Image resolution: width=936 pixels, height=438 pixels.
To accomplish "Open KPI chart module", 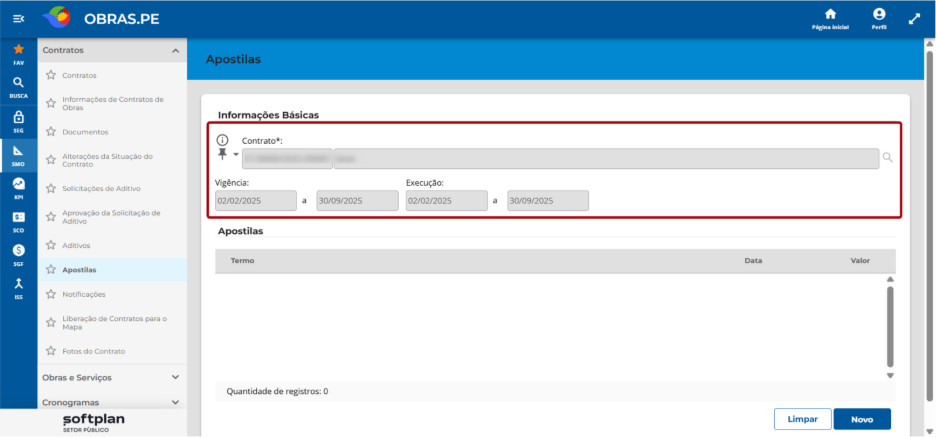I will coord(19,188).
